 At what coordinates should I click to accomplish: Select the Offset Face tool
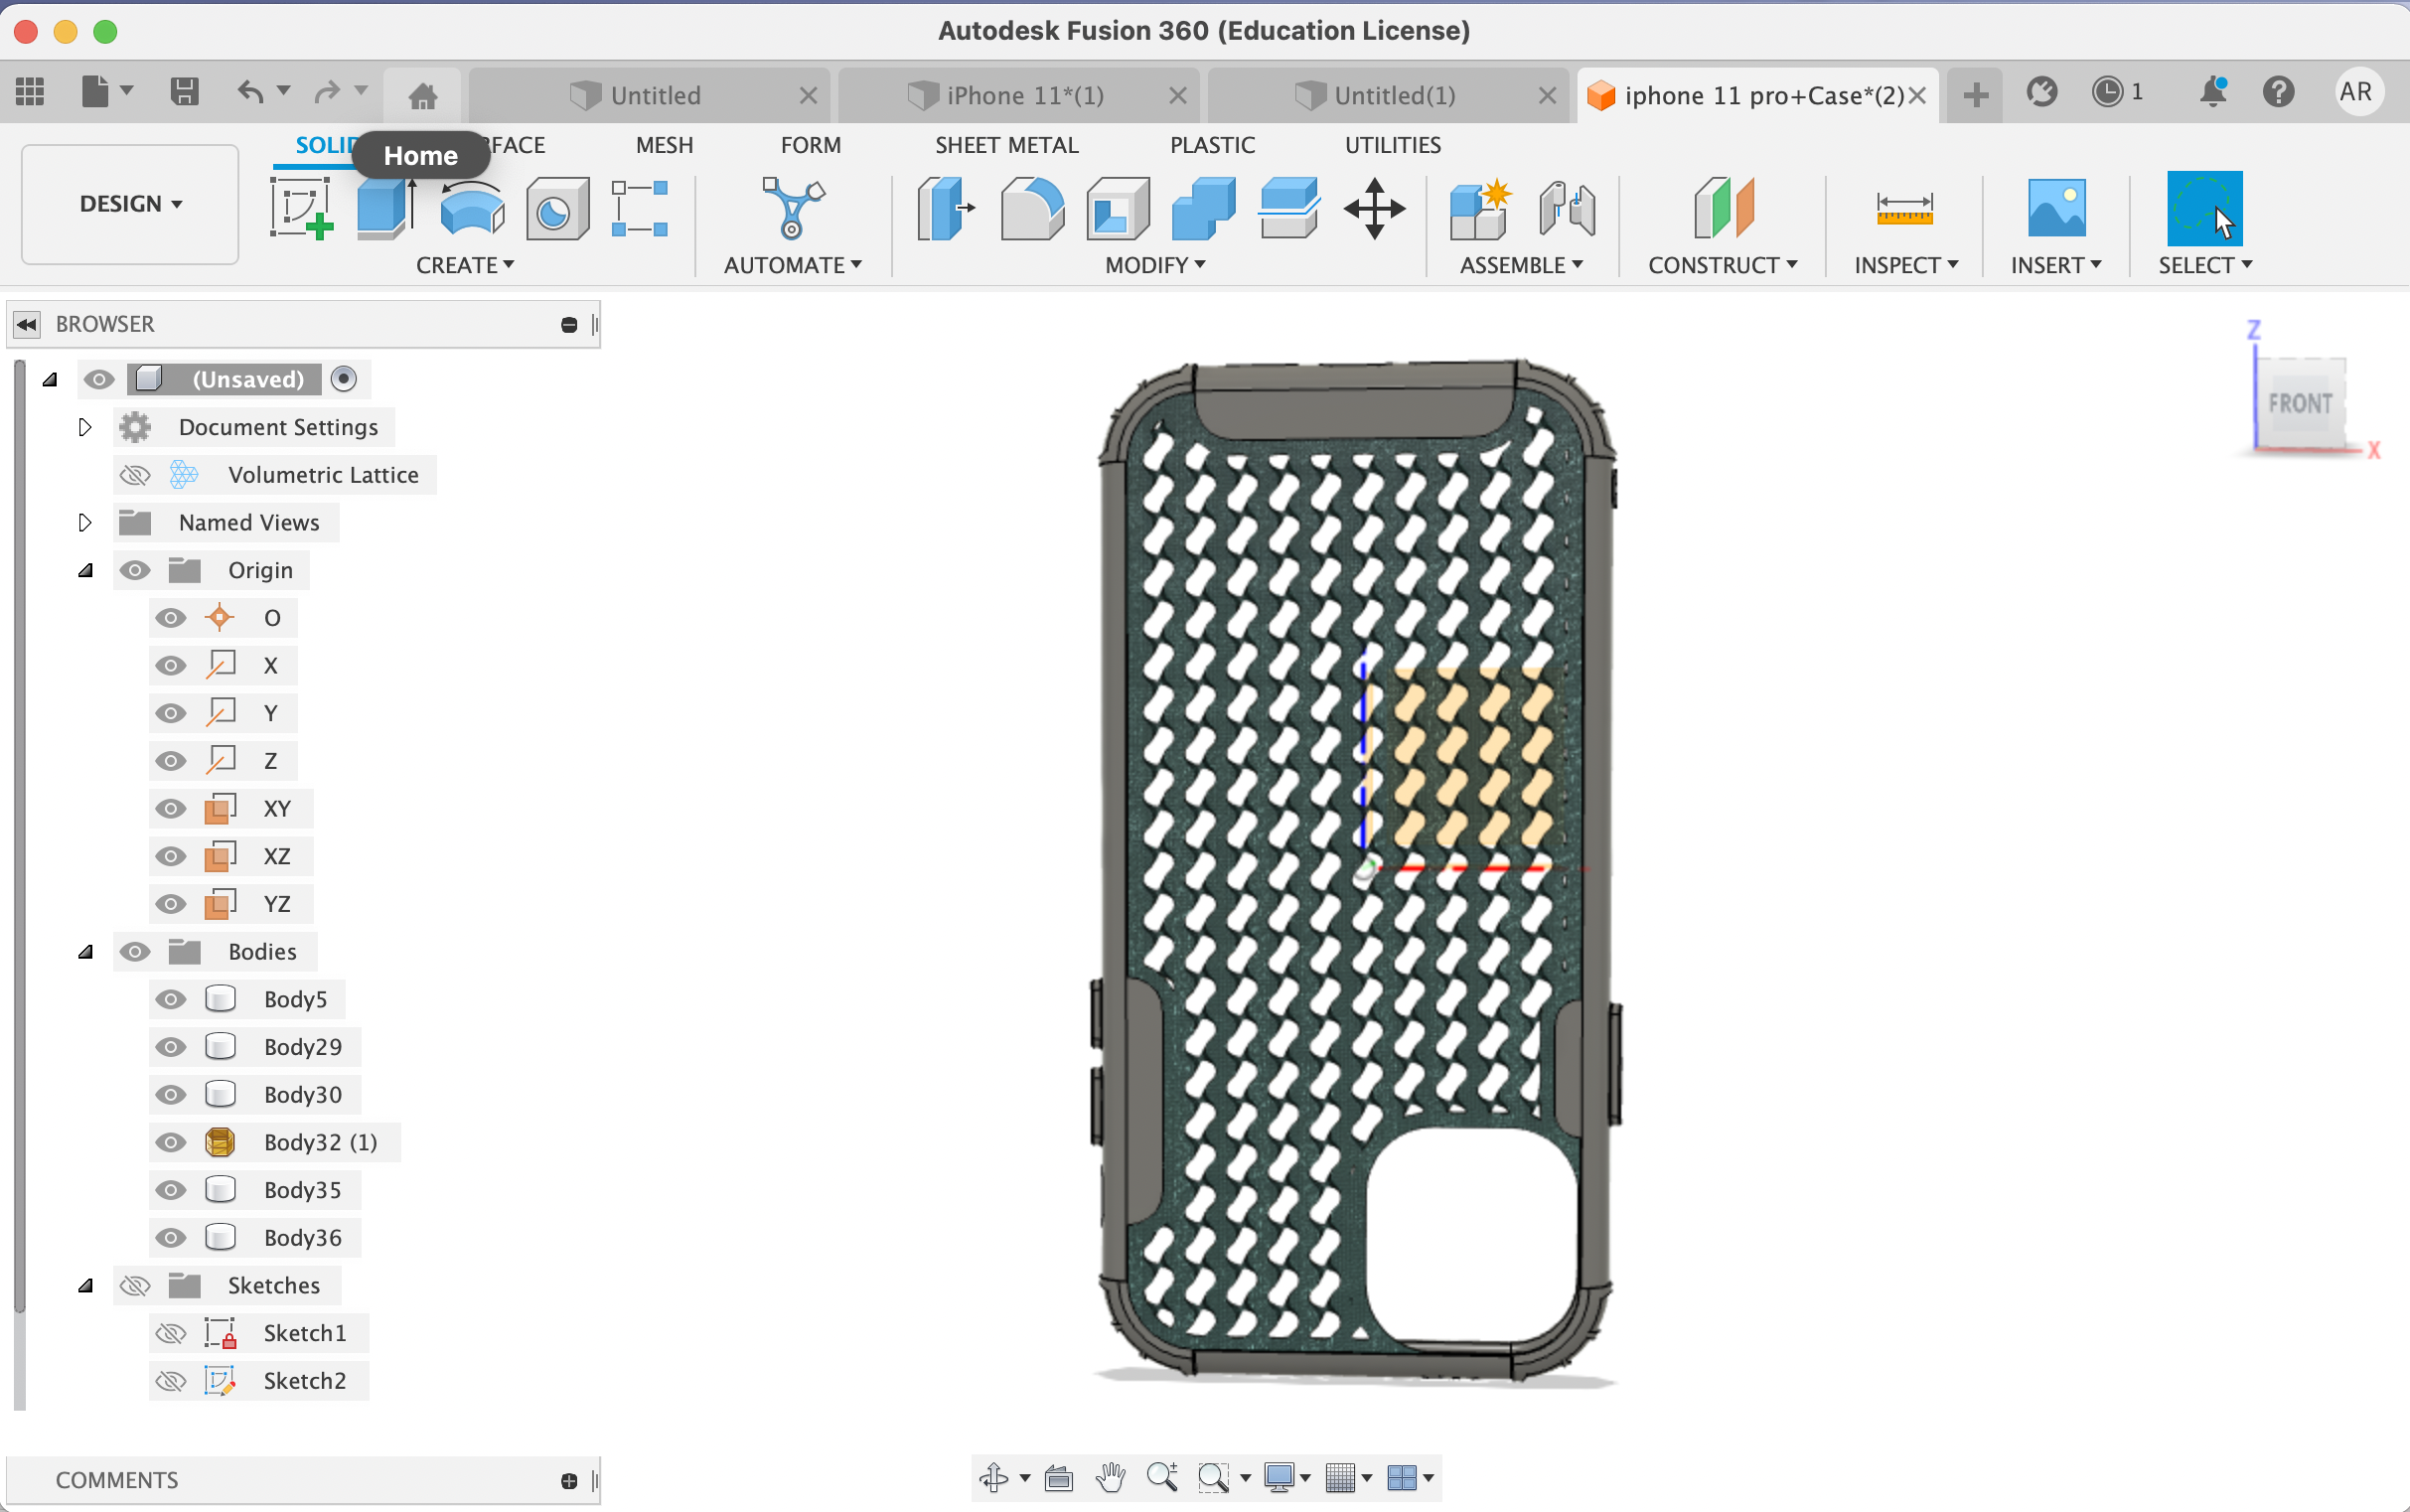pyautogui.click(x=1289, y=208)
